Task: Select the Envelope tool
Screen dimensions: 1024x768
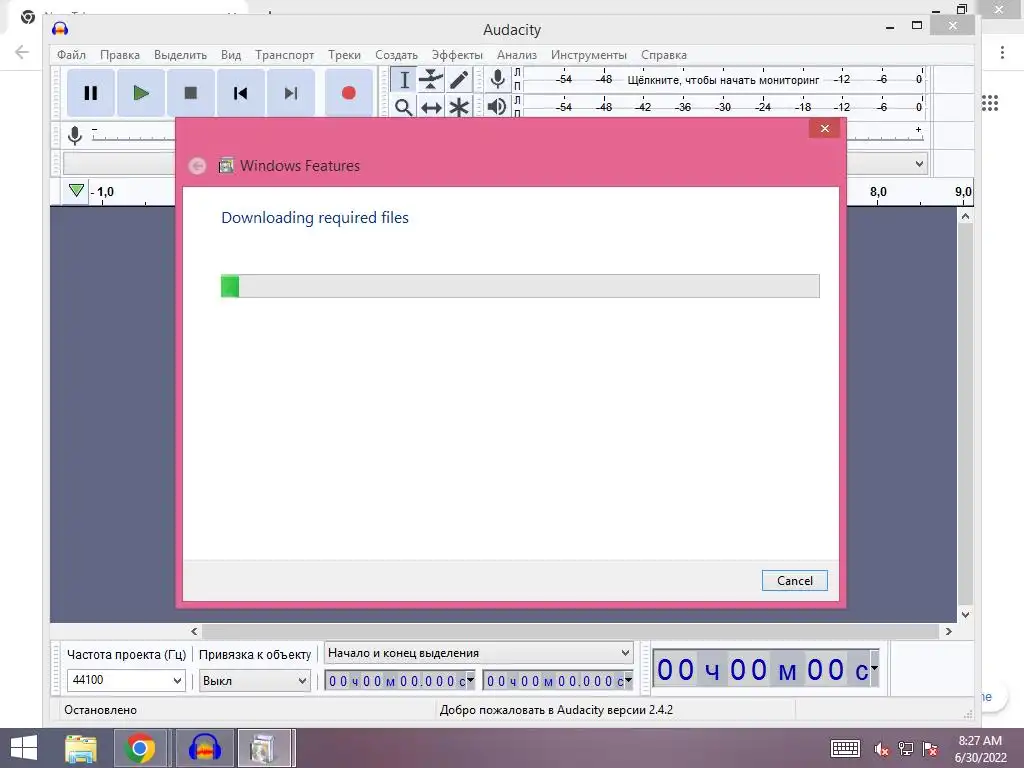Action: point(431,80)
